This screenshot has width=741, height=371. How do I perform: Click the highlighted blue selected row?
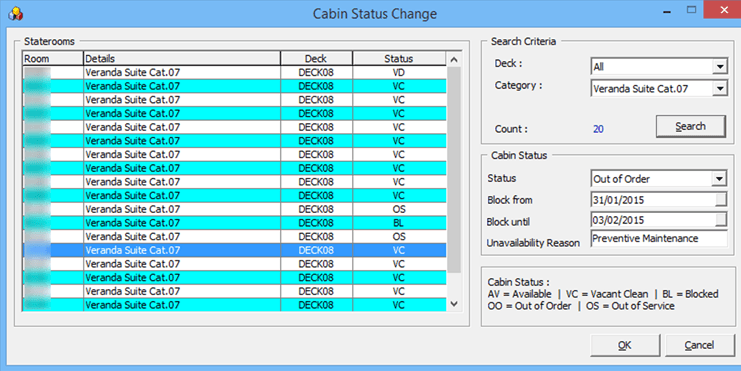[x=234, y=250]
